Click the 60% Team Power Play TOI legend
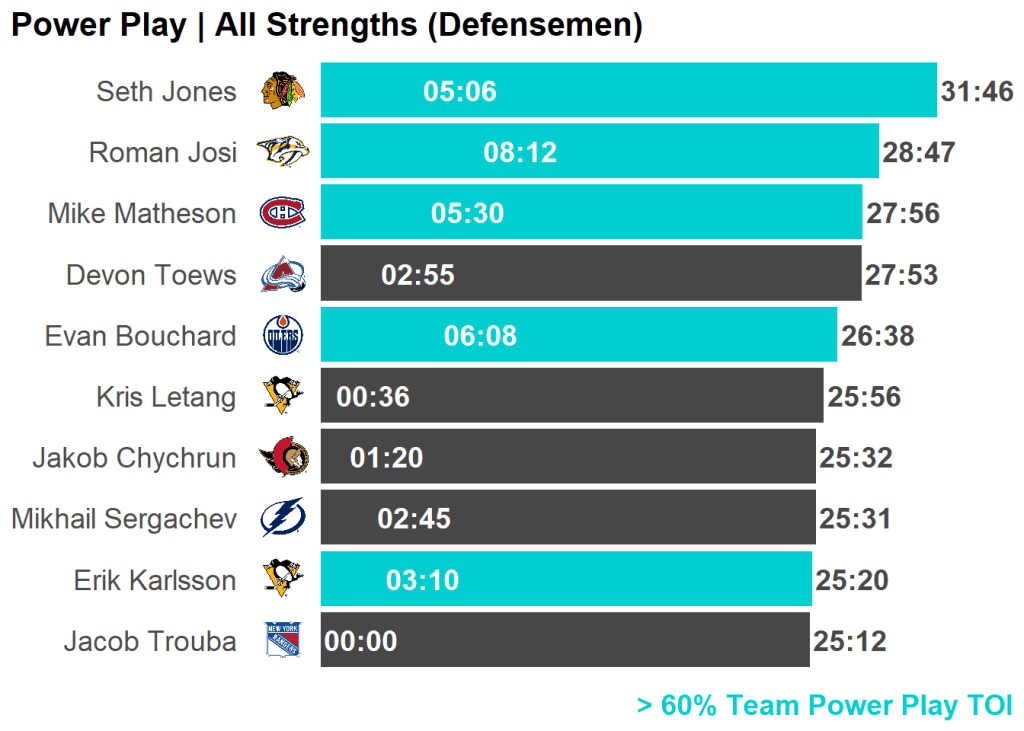The width and height of the screenshot is (1024, 731). (x=824, y=705)
